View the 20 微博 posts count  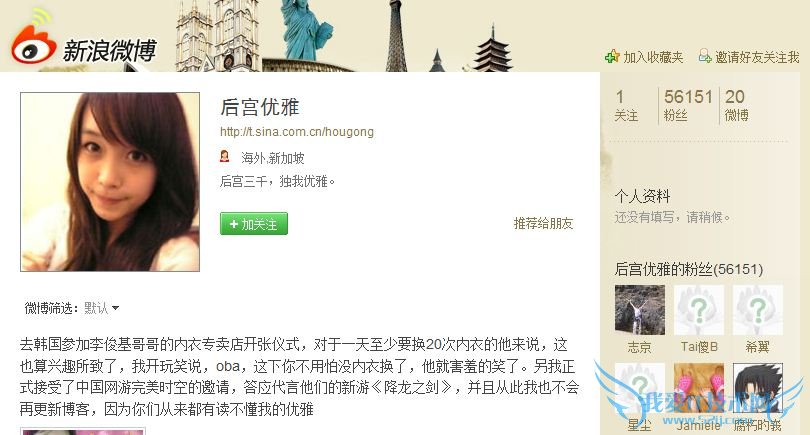point(736,105)
